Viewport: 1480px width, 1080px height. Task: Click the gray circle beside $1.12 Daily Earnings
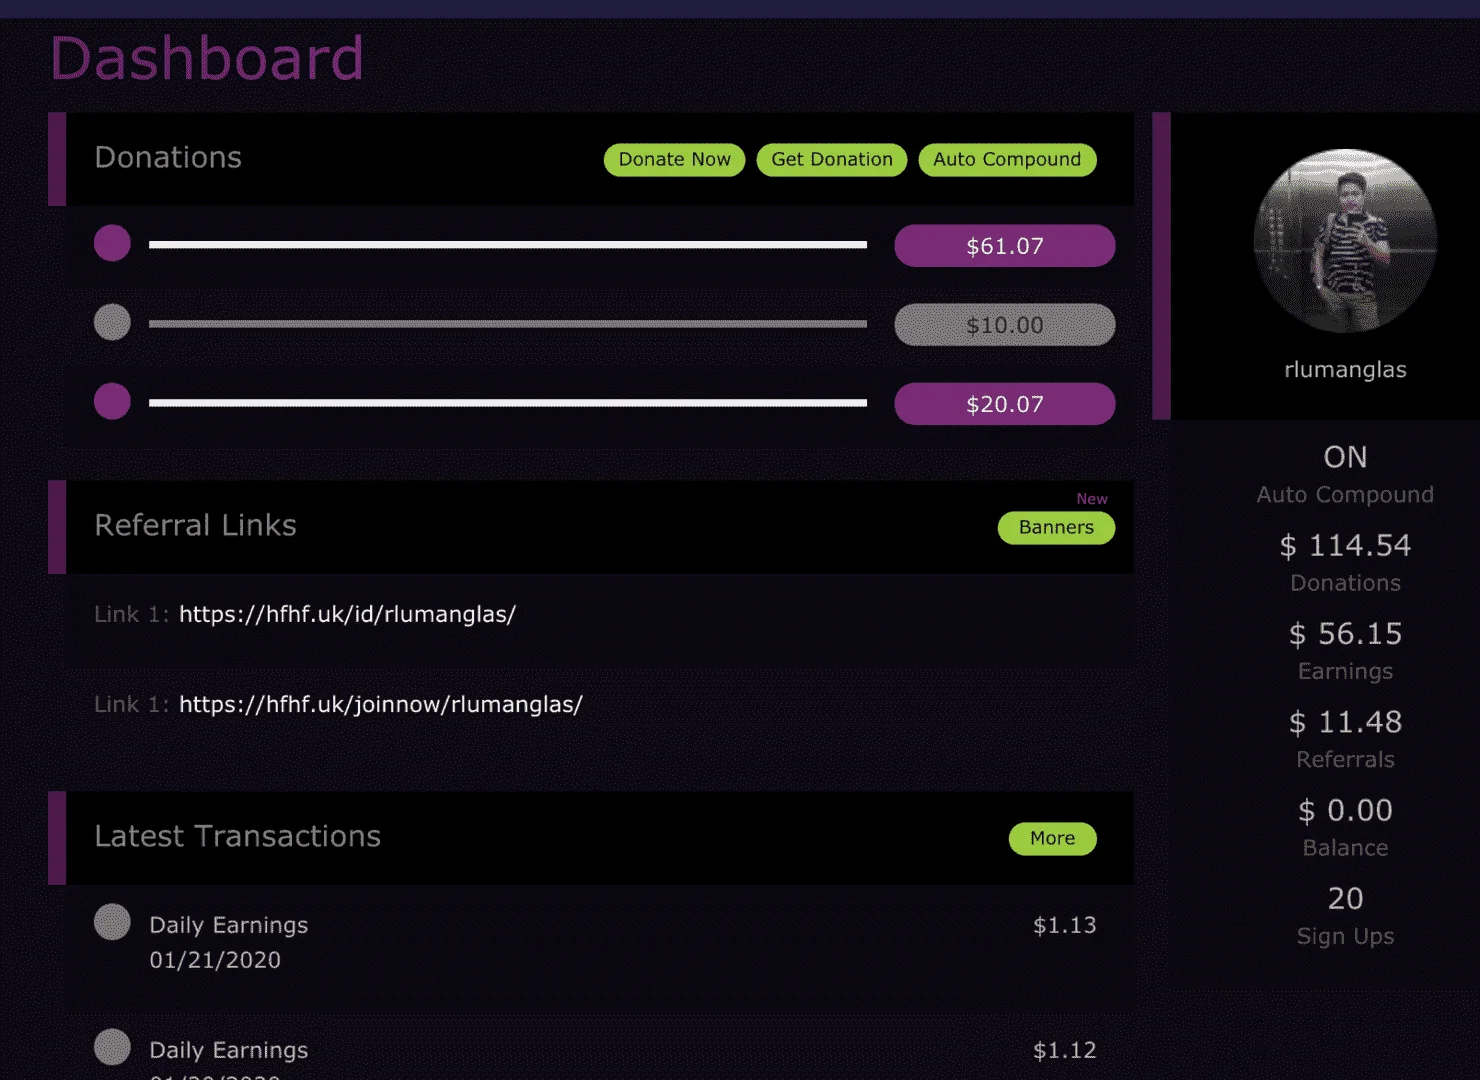(x=112, y=1047)
